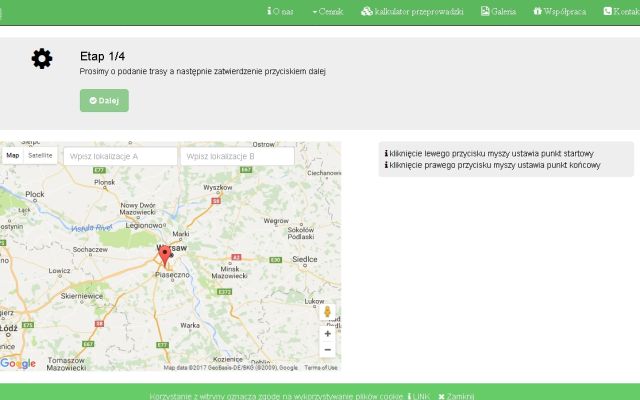Open the kalkulator przeprowadzki page
The image size is (640, 400).
[412, 11]
